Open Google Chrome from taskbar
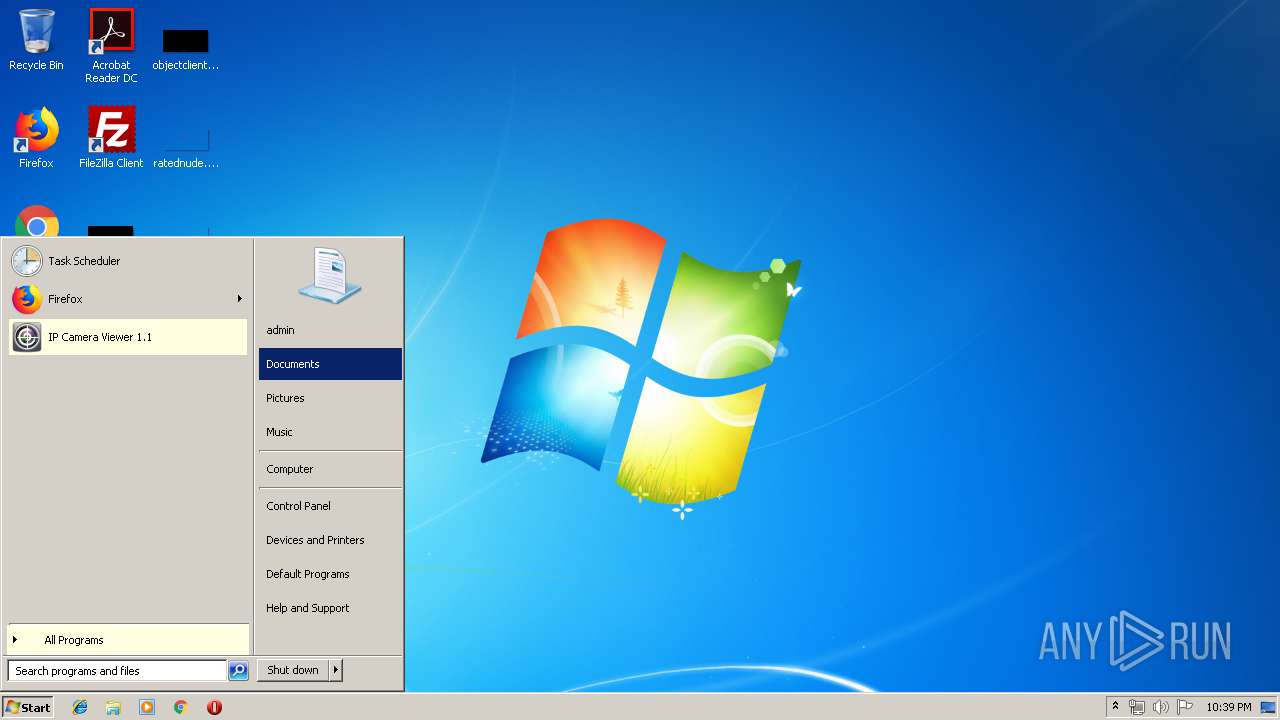Image resolution: width=1280 pixels, height=720 pixels. pyautogui.click(x=180, y=707)
